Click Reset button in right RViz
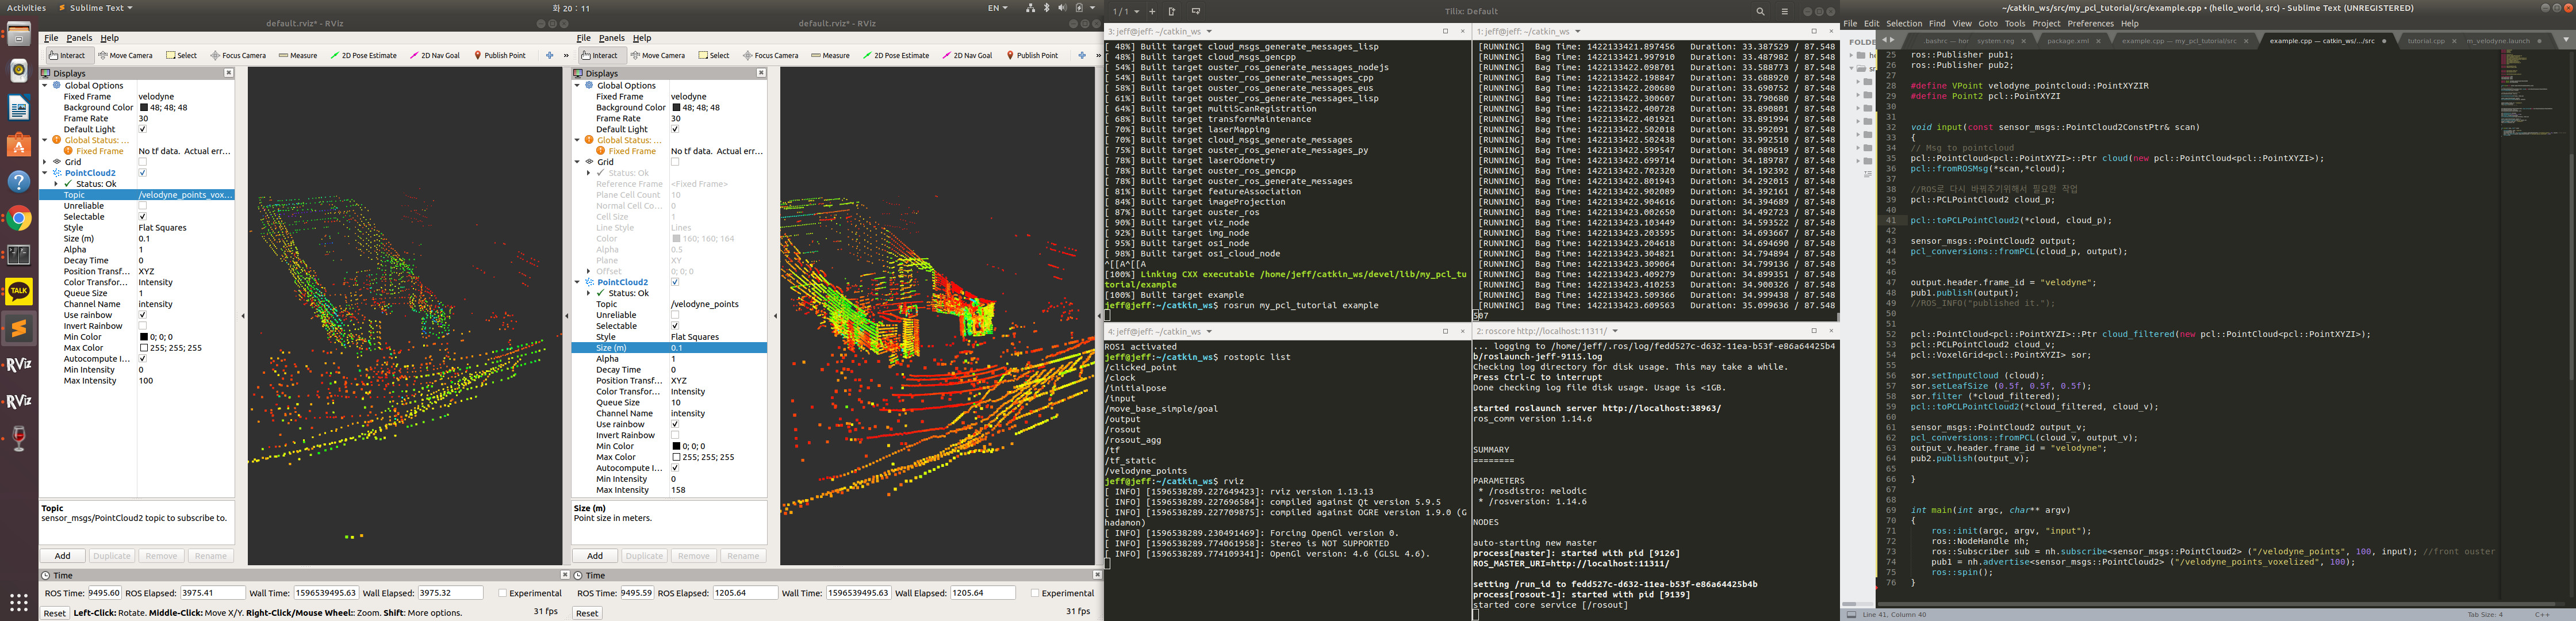This screenshot has width=2576, height=621. 587,613
